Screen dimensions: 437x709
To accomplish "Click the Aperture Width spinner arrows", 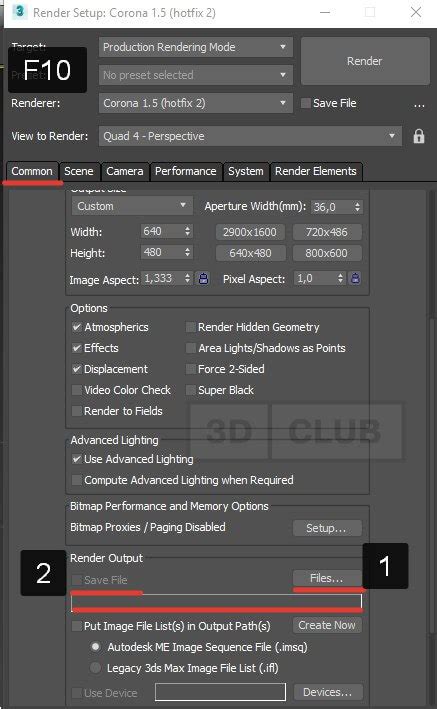I will click(357, 207).
